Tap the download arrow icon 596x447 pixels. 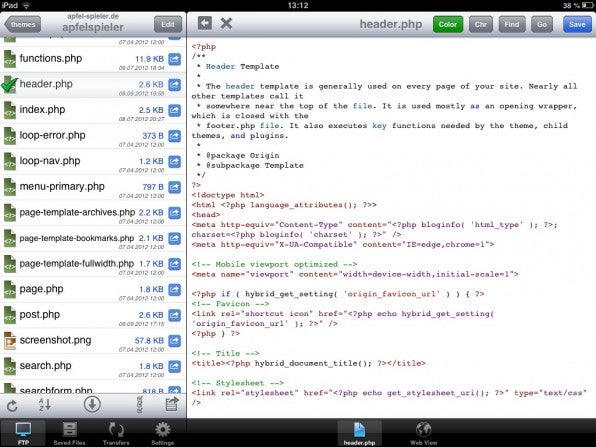pyautogui.click(x=92, y=404)
